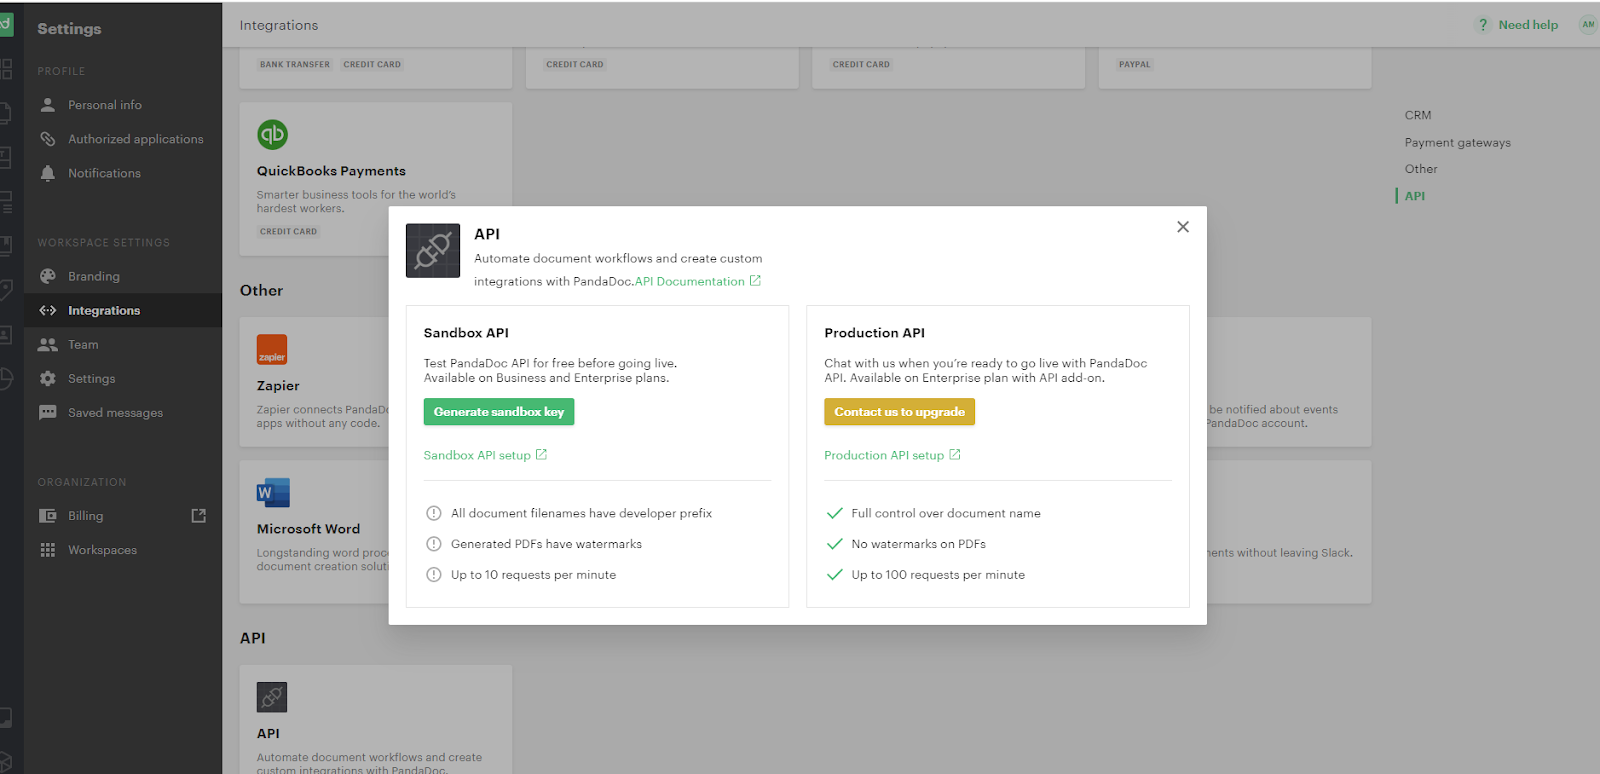
Task: Click info icon beside 10 requests per minute
Action: click(434, 575)
